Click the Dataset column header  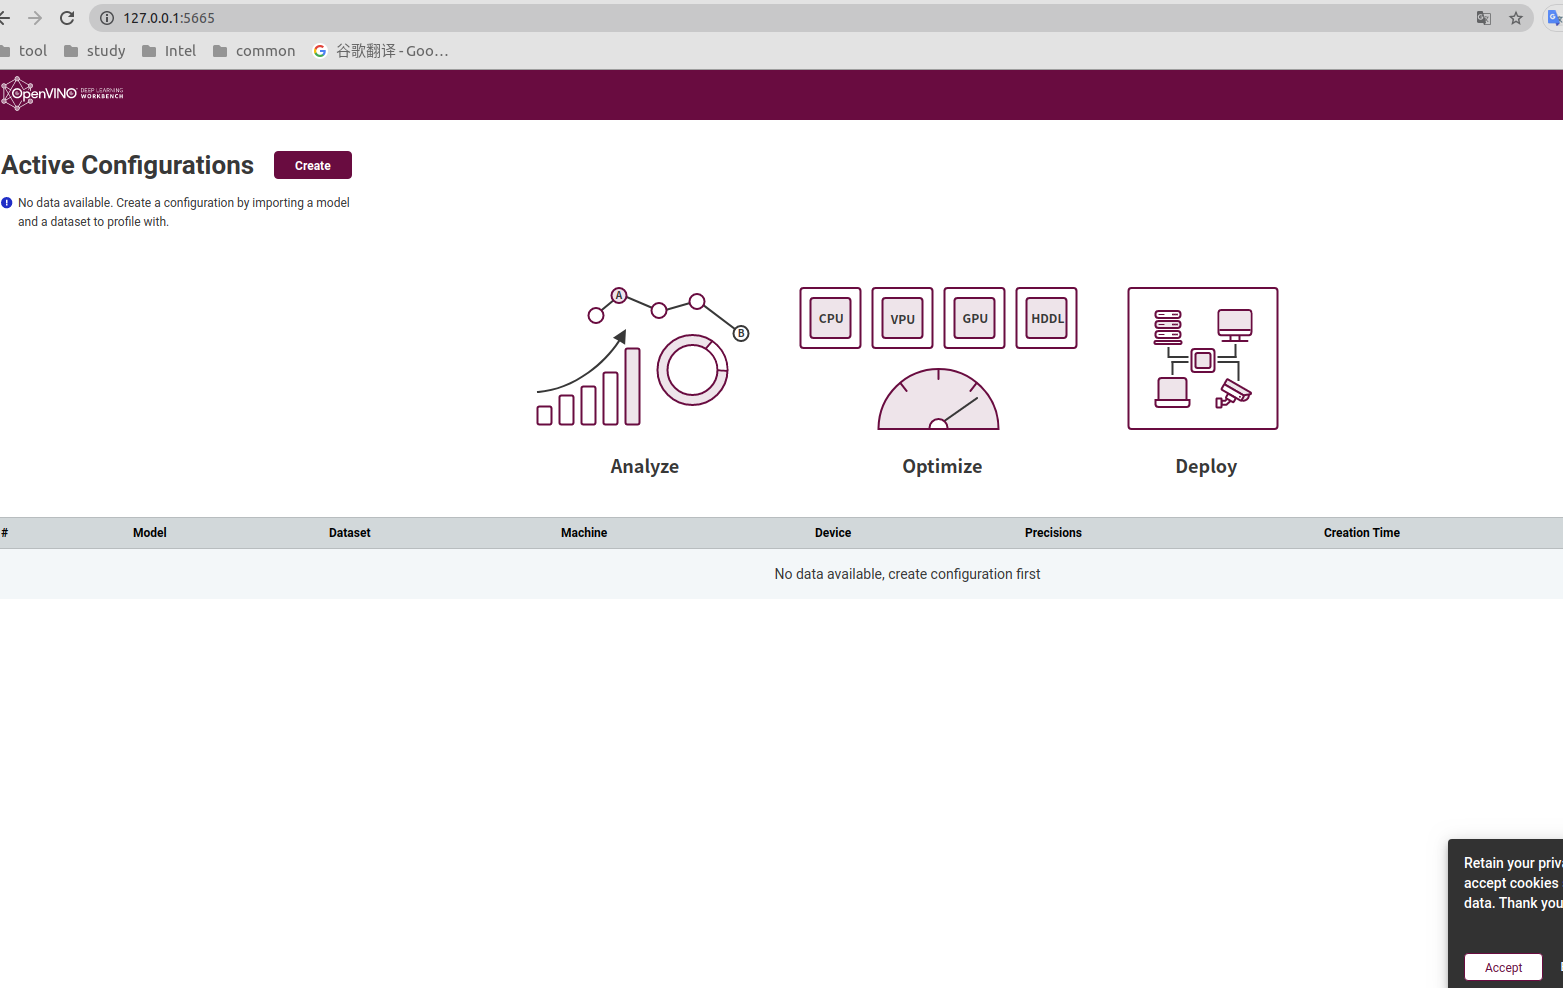tap(350, 533)
